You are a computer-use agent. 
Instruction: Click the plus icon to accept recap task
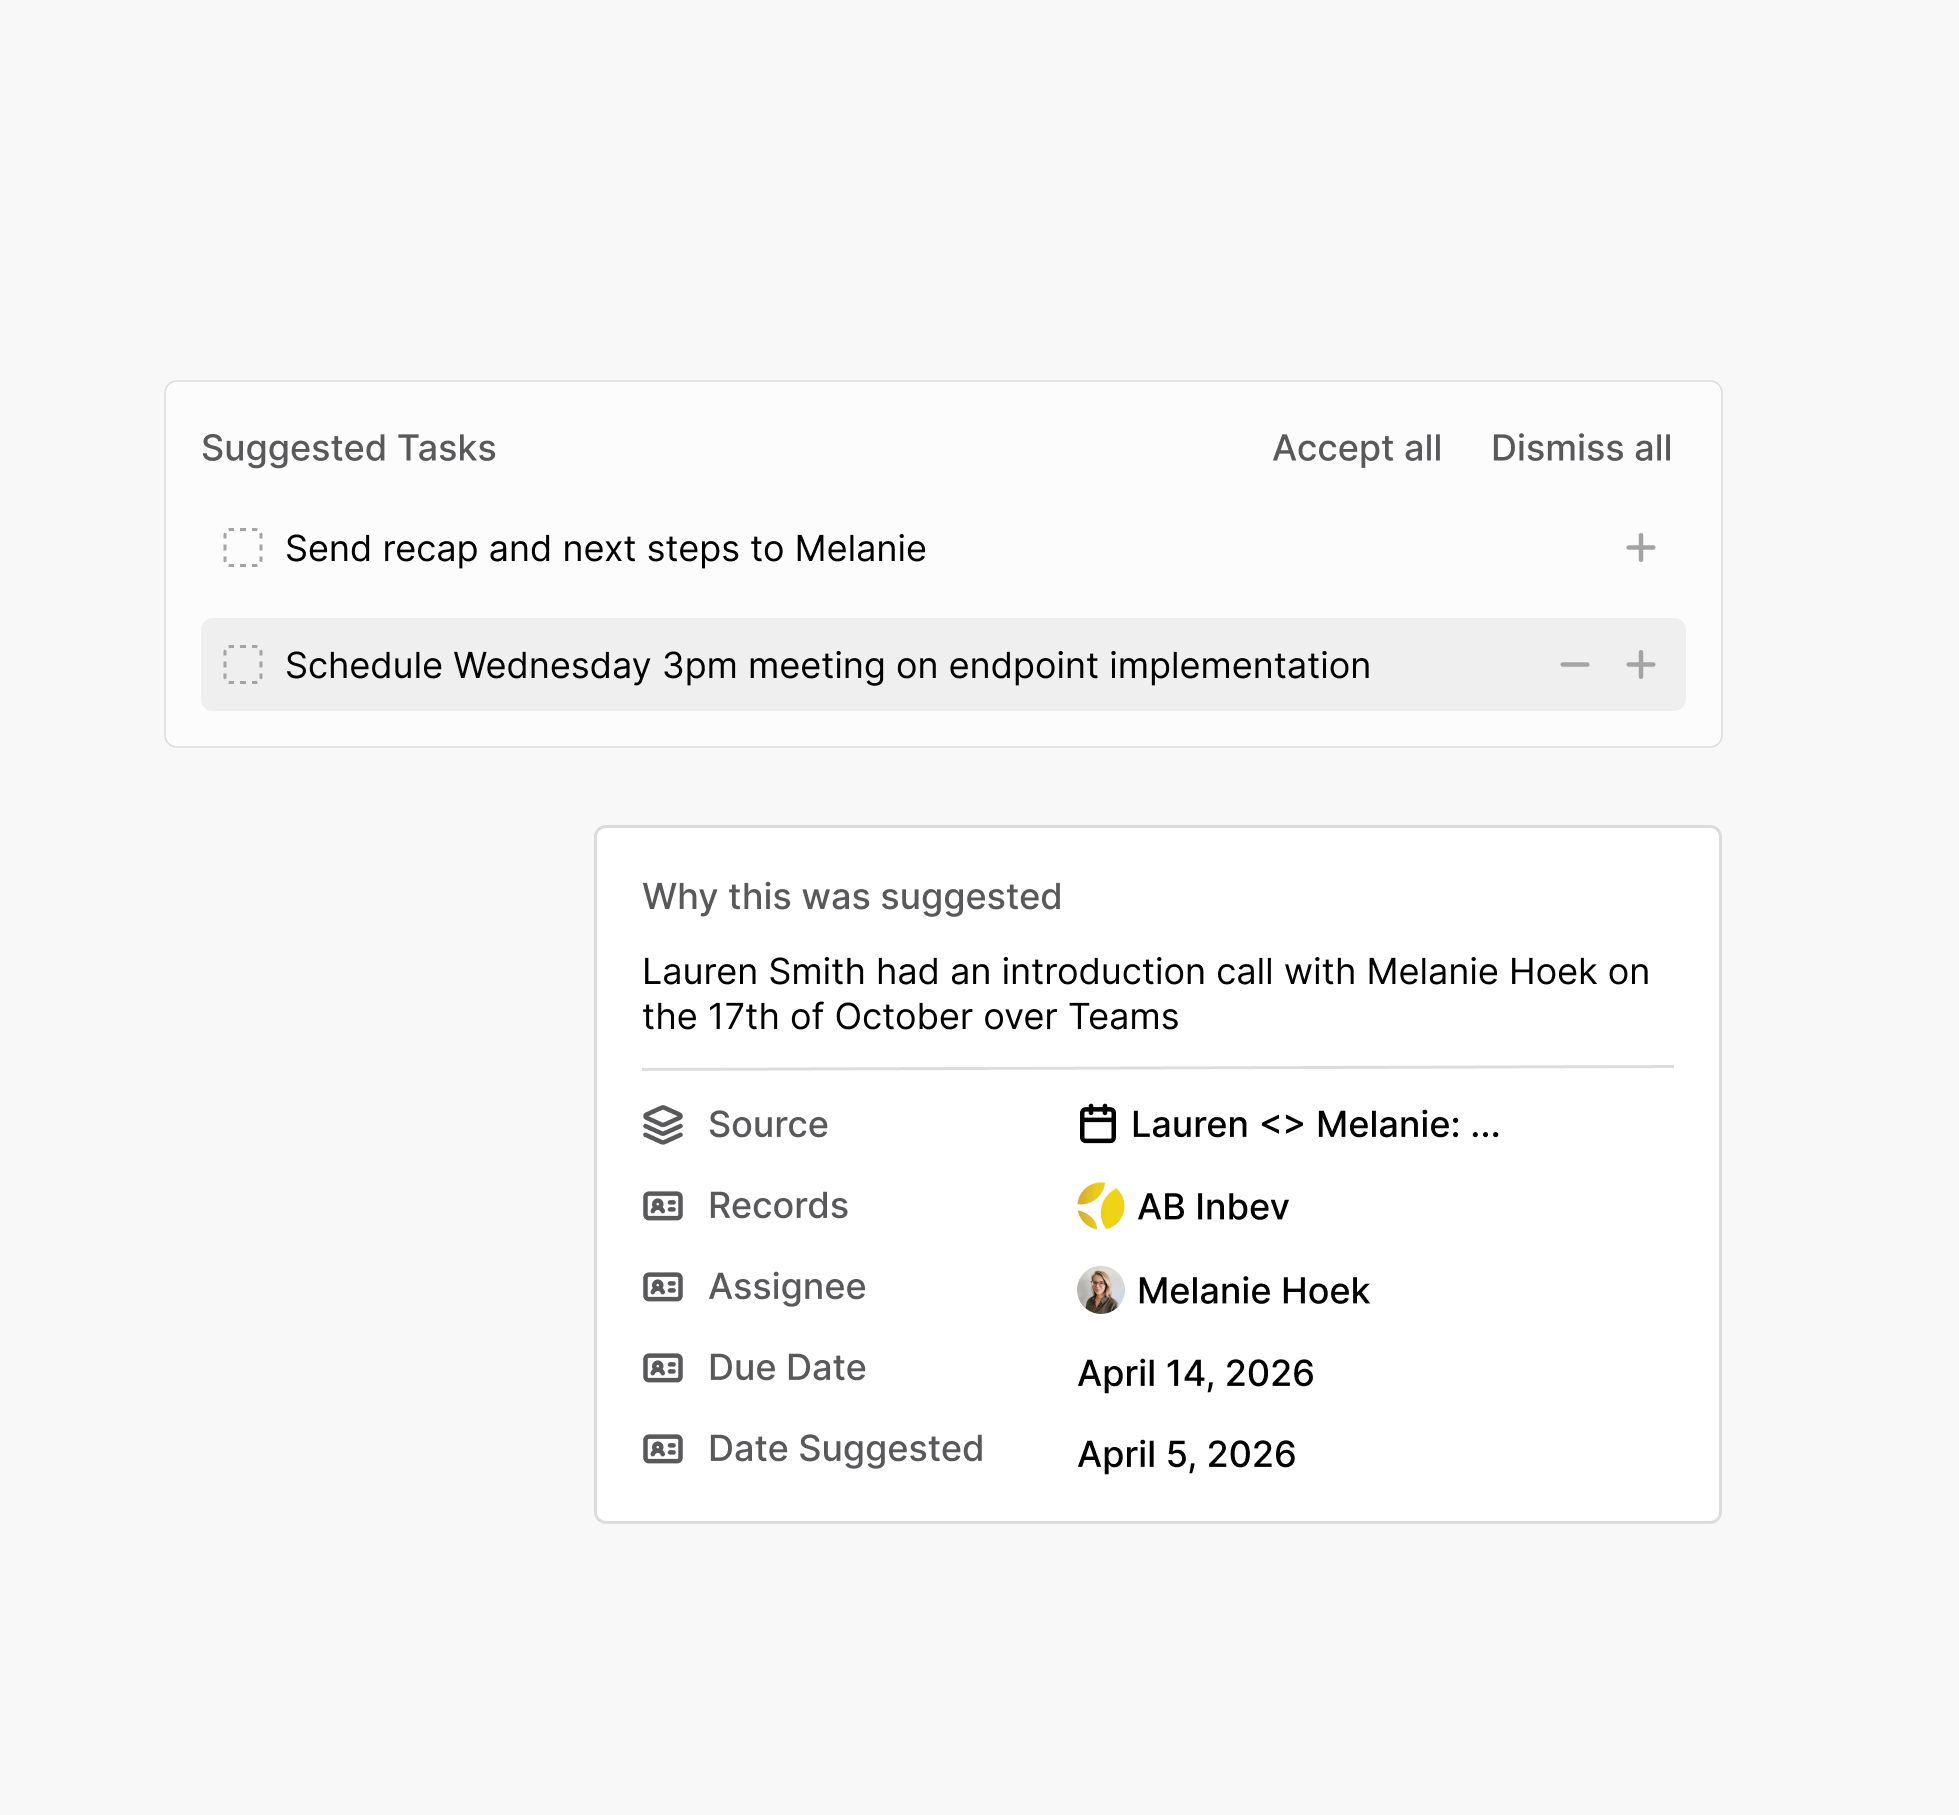click(x=1639, y=548)
